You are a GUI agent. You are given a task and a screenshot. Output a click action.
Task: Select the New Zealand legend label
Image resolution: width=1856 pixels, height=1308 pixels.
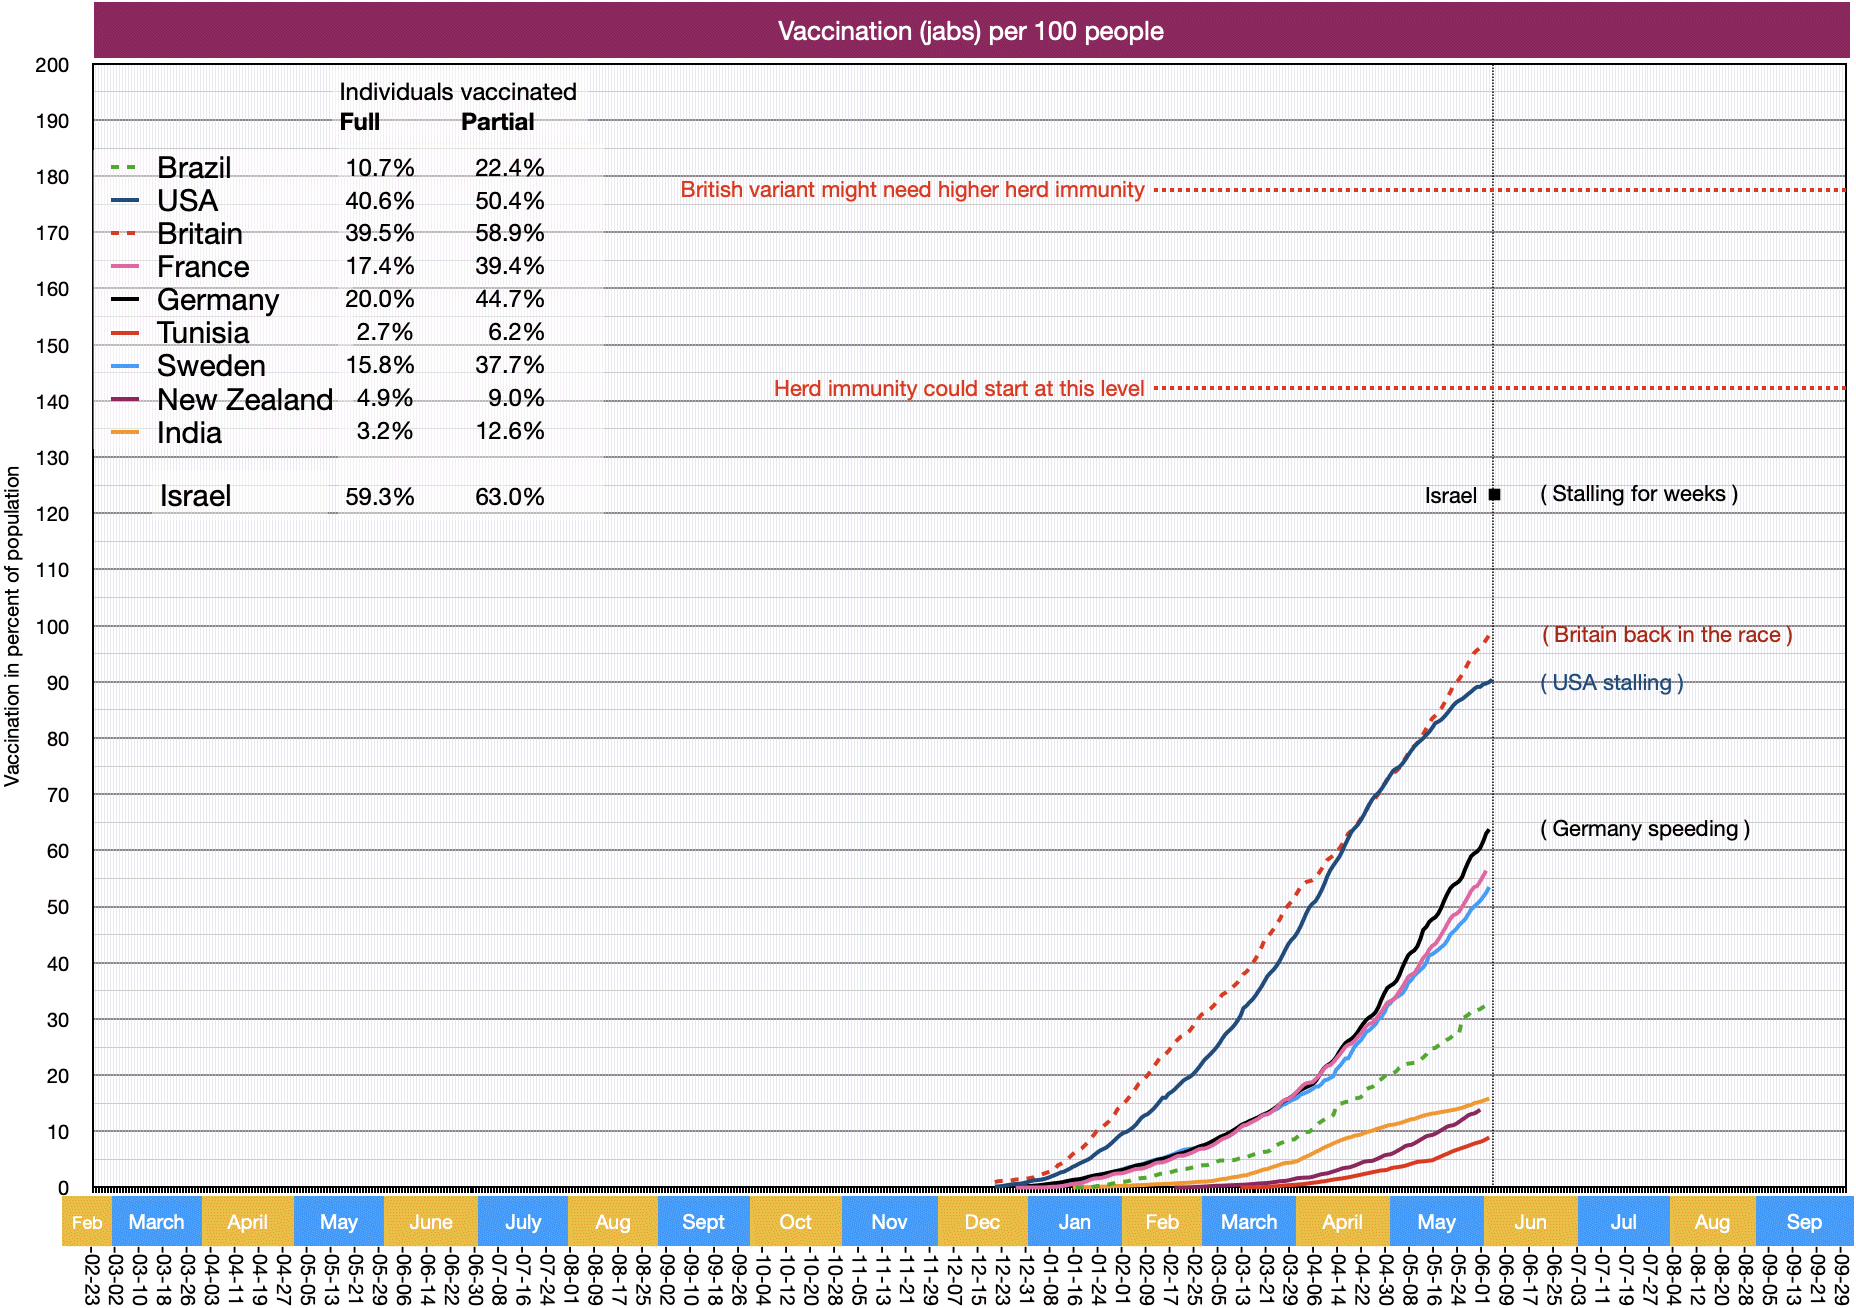coord(245,399)
